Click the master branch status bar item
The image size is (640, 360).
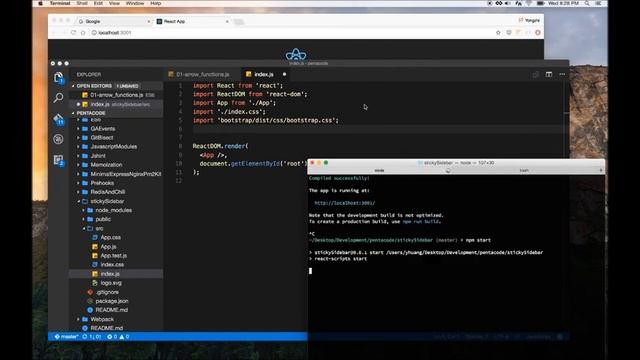coord(67,337)
